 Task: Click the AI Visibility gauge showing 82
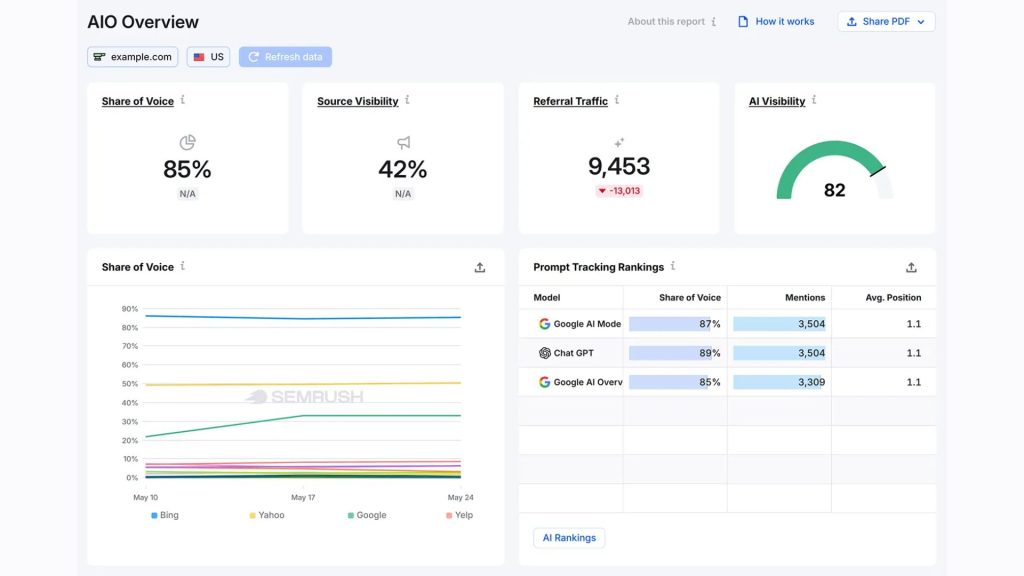point(835,171)
